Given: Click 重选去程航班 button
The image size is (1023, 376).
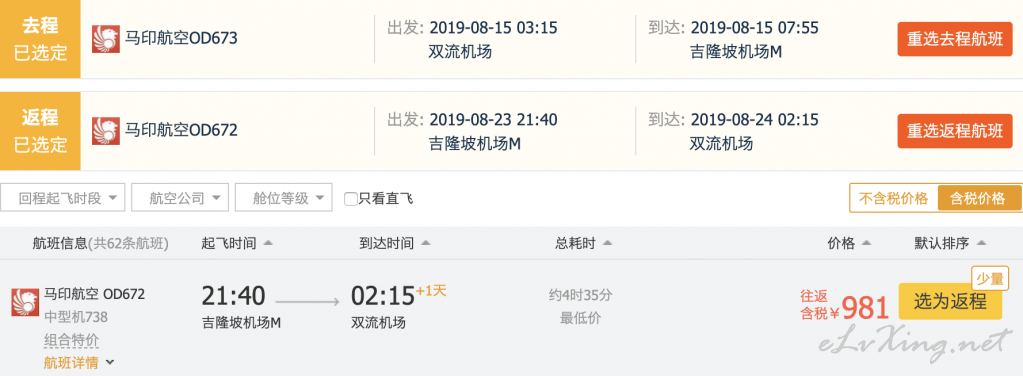Looking at the screenshot, I should coord(955,39).
